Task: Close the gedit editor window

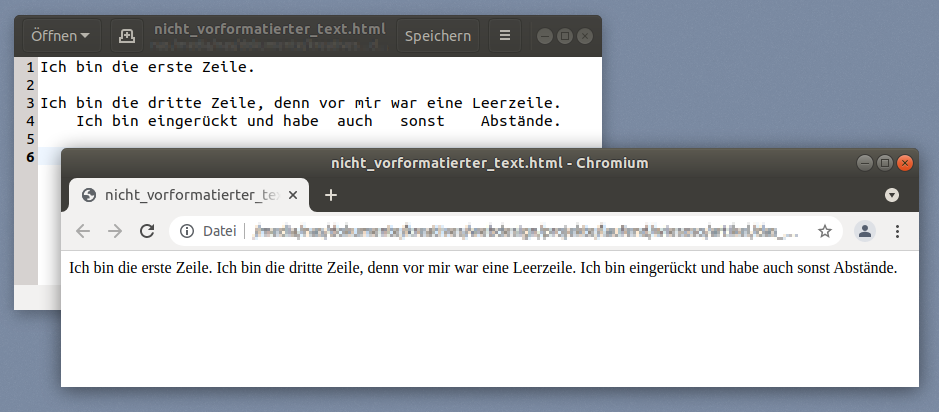Action: [584, 37]
